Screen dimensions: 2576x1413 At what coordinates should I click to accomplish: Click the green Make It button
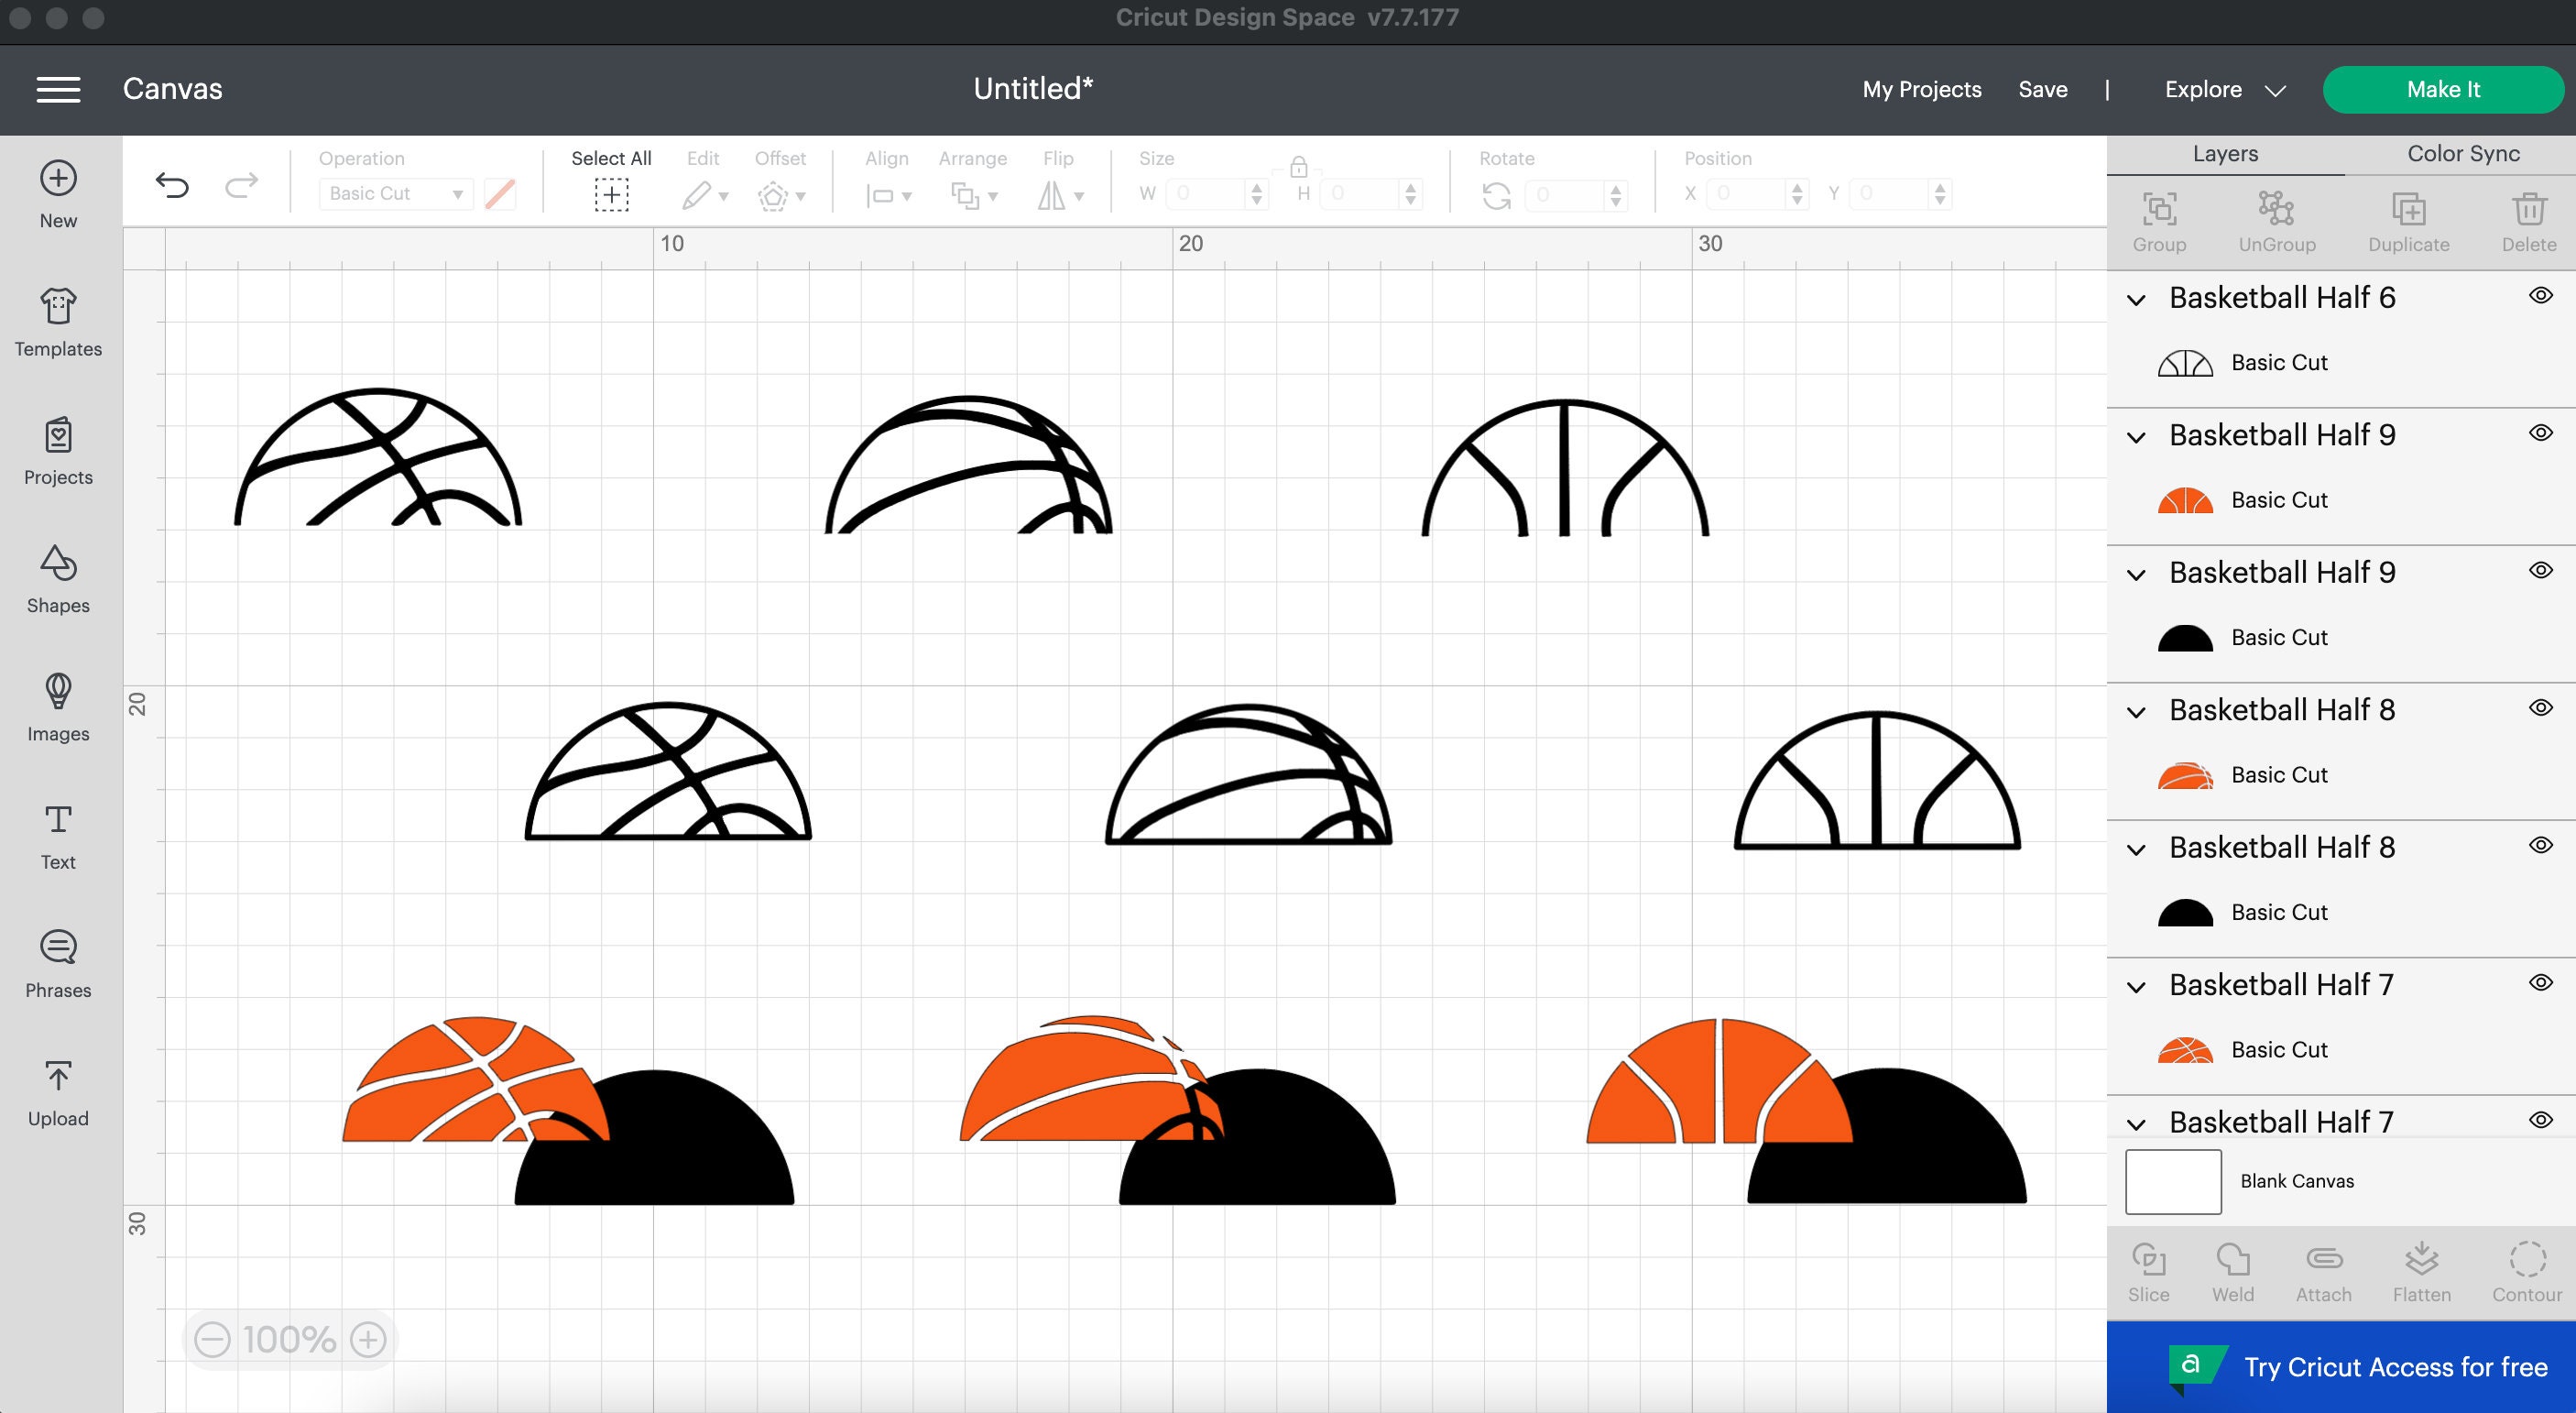tap(2443, 89)
